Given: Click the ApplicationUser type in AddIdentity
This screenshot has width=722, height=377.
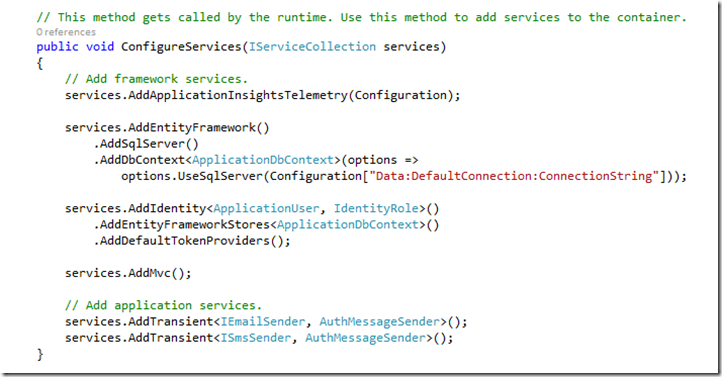Looking at the screenshot, I should coord(266,209).
